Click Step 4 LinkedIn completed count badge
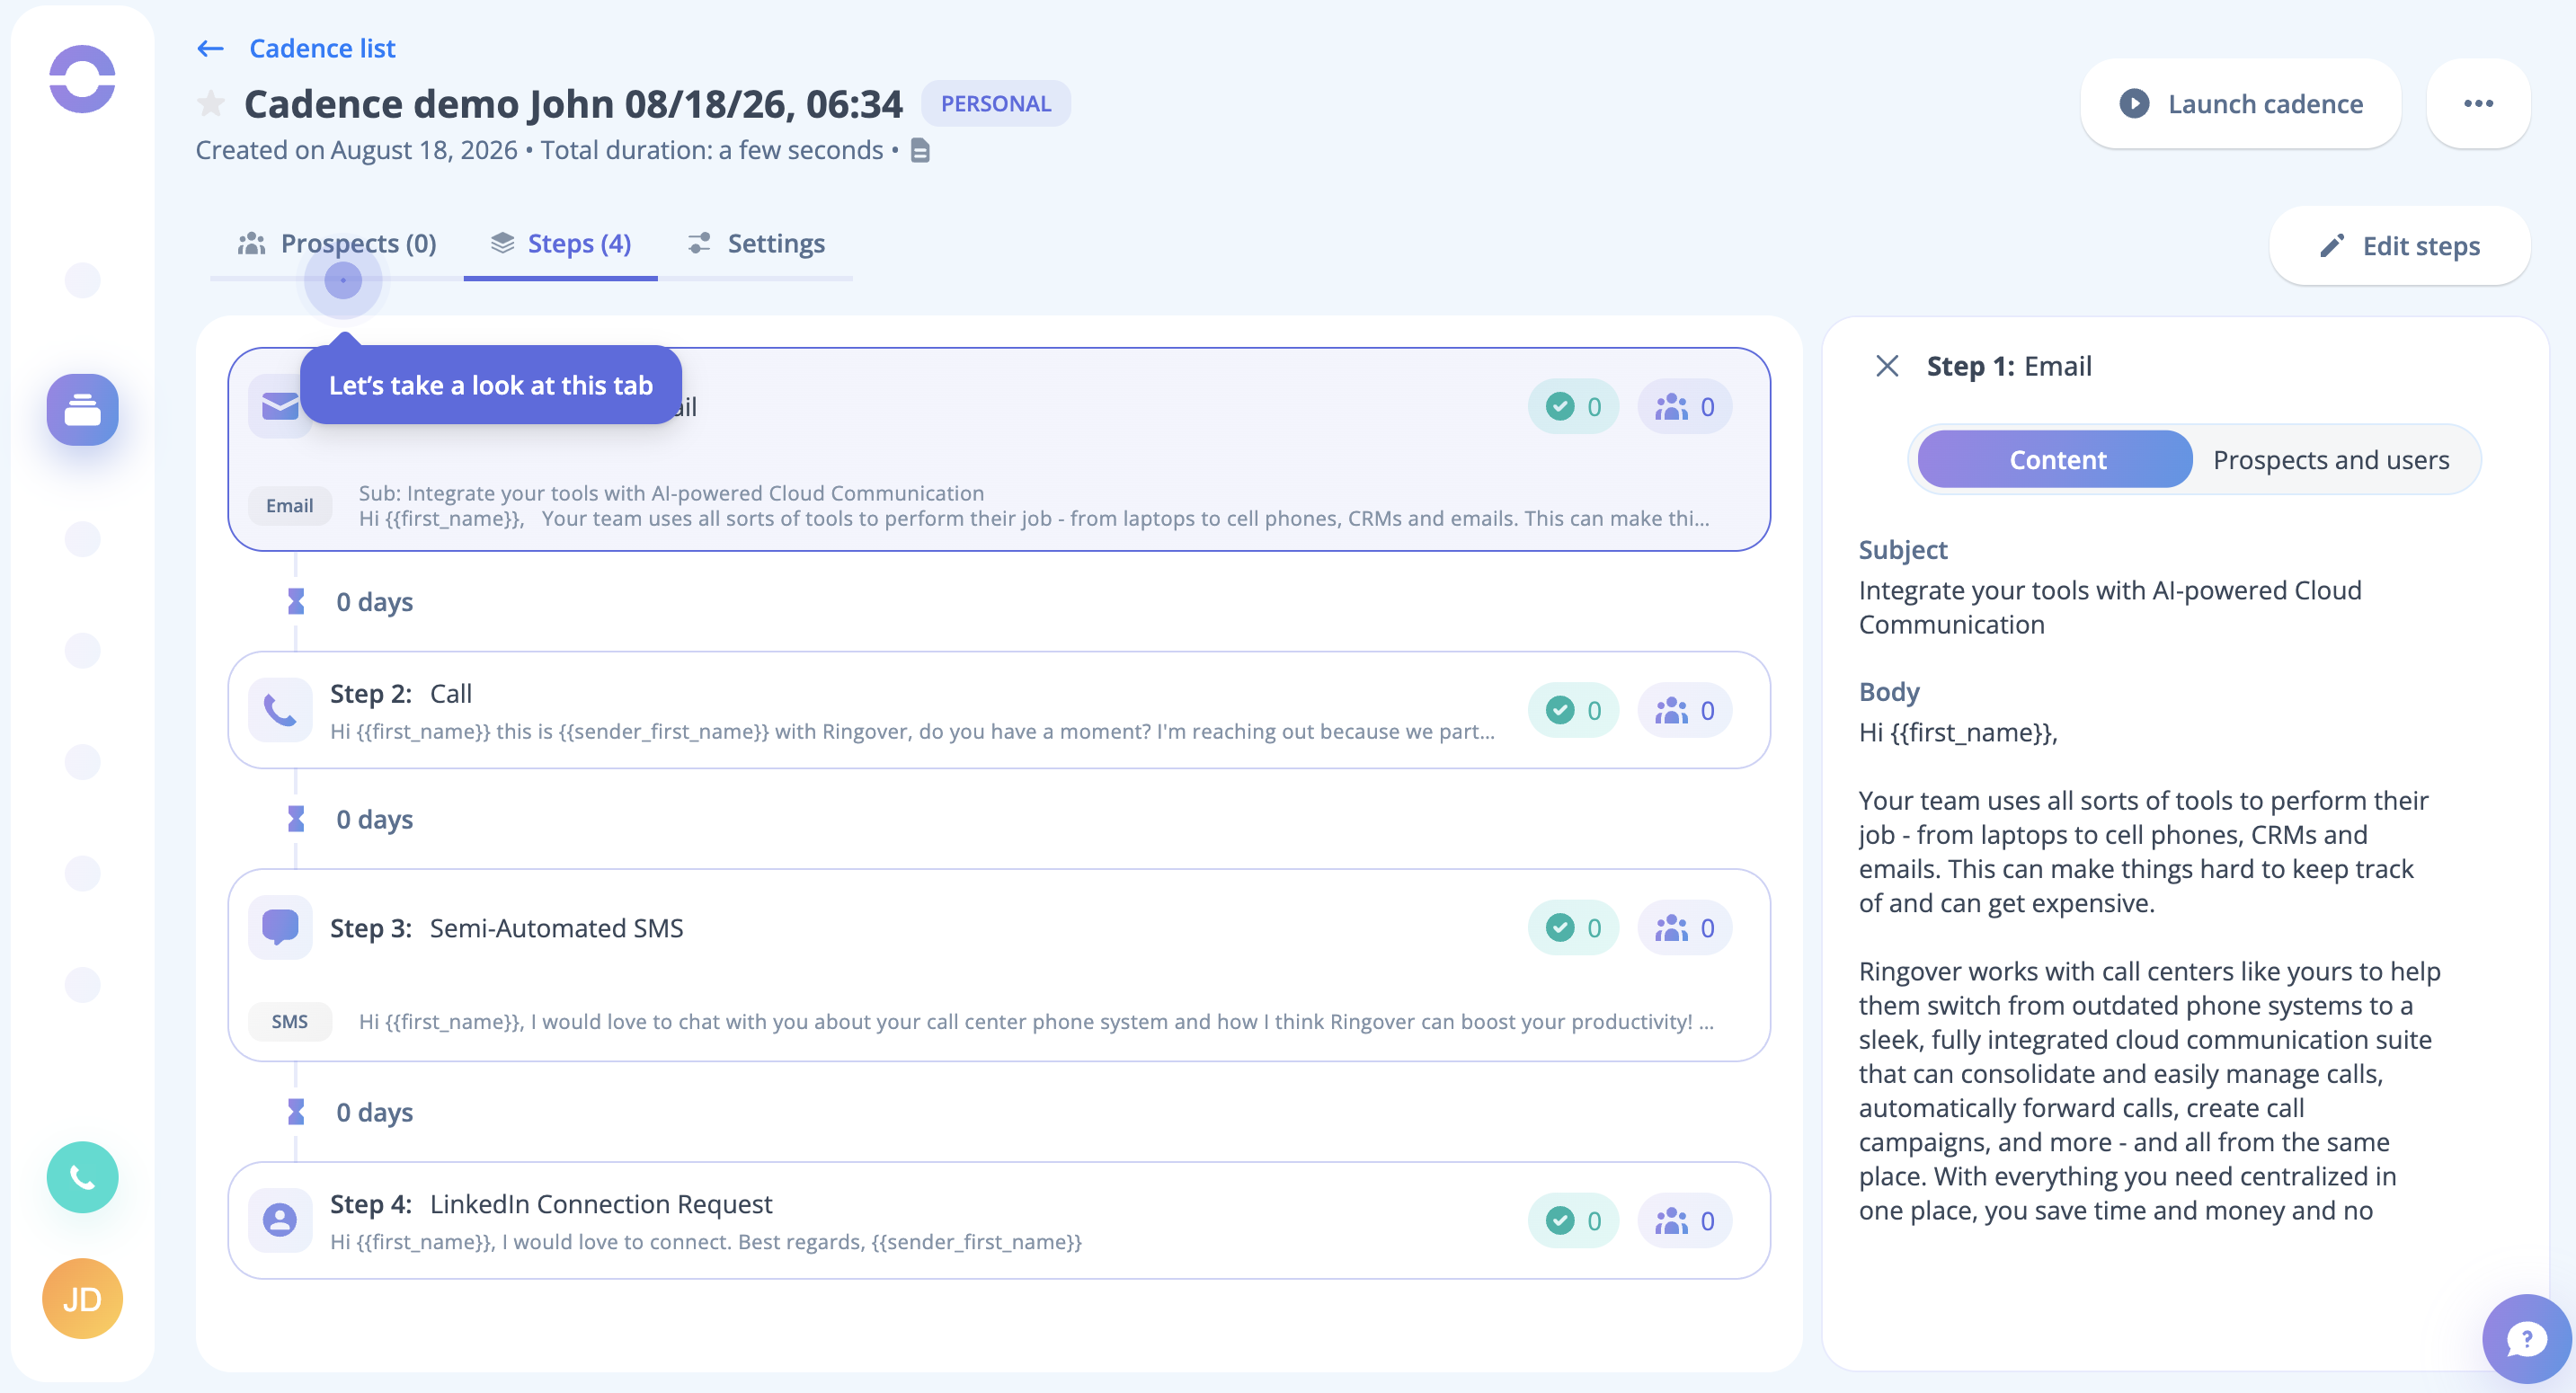Viewport: 2576px width, 1393px height. pyautogui.click(x=1573, y=1220)
